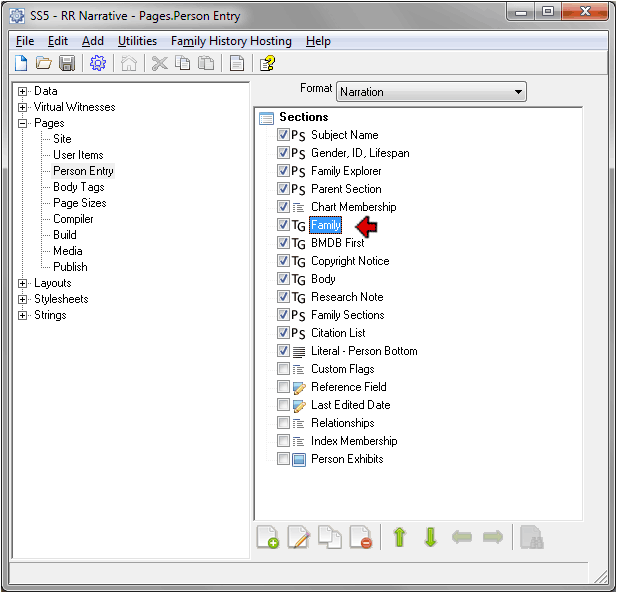
Task: Open the Format dropdown showing Narration
Action: tap(431, 92)
